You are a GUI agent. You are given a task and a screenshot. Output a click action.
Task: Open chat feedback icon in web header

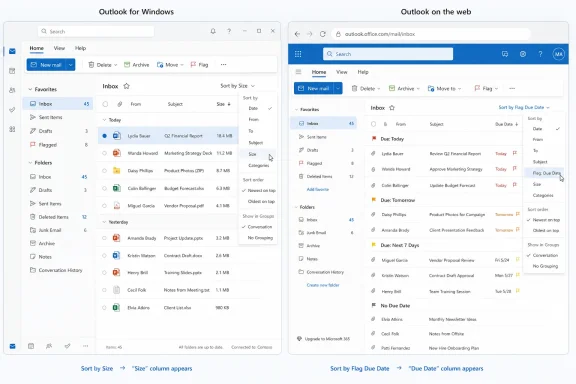click(505, 54)
